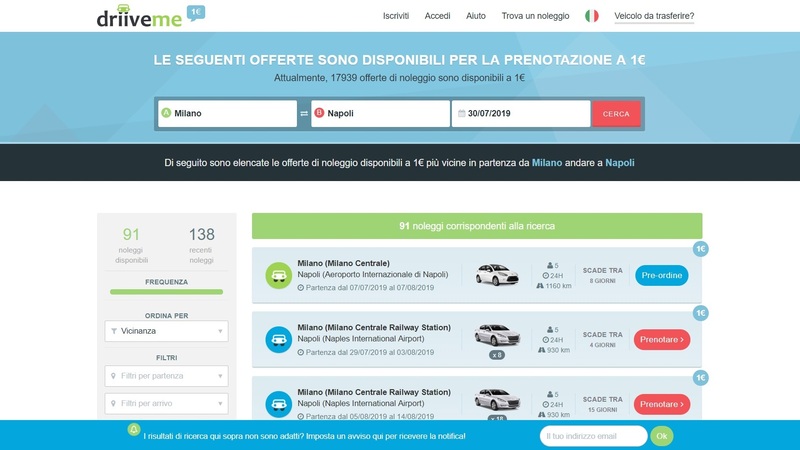Viewport: 800px width, 450px height.
Task: Click SCADE TRA 4 GIORNI text
Action: click(x=603, y=340)
